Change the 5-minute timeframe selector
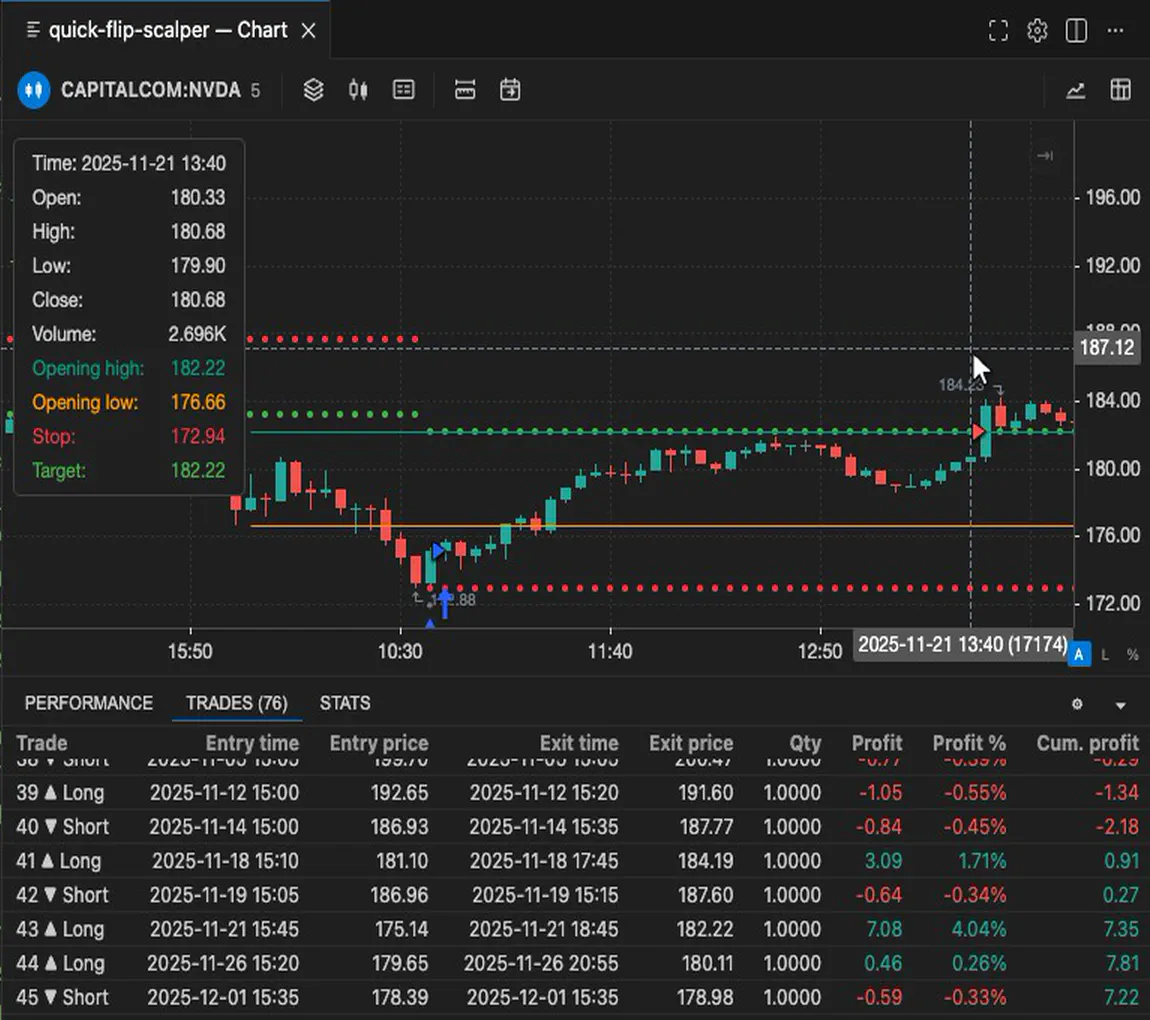 point(255,90)
